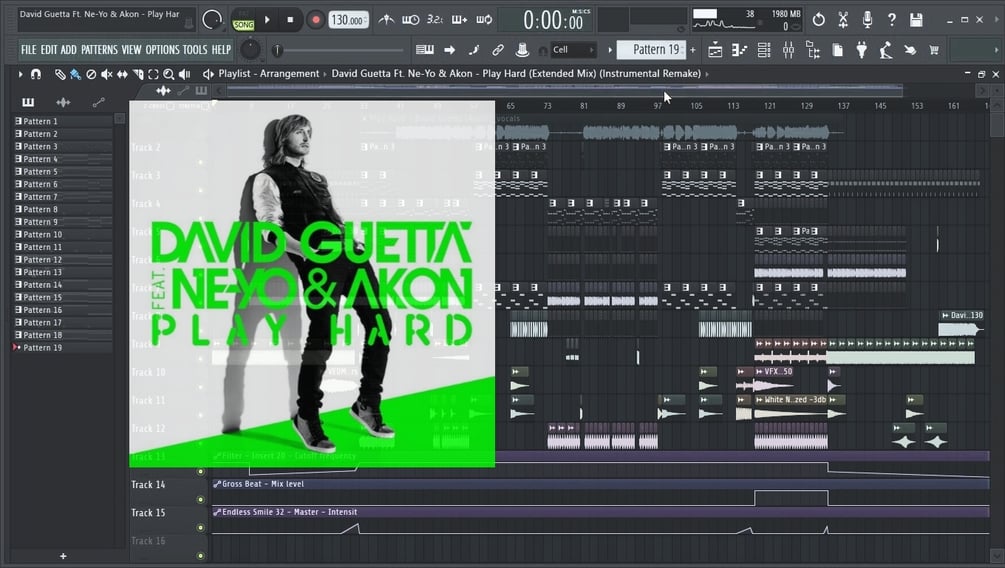The width and height of the screenshot is (1005, 568).
Task: Show the Channel rack icon
Action: pyautogui.click(x=764, y=50)
